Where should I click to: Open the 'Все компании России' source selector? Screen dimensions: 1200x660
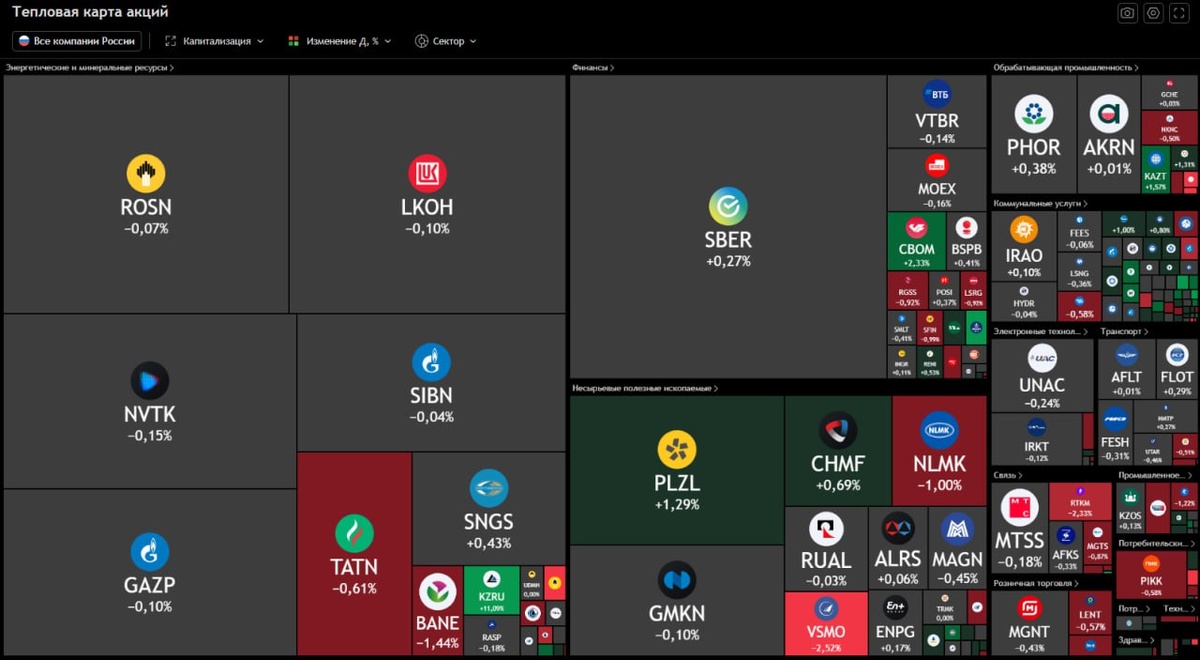77,41
